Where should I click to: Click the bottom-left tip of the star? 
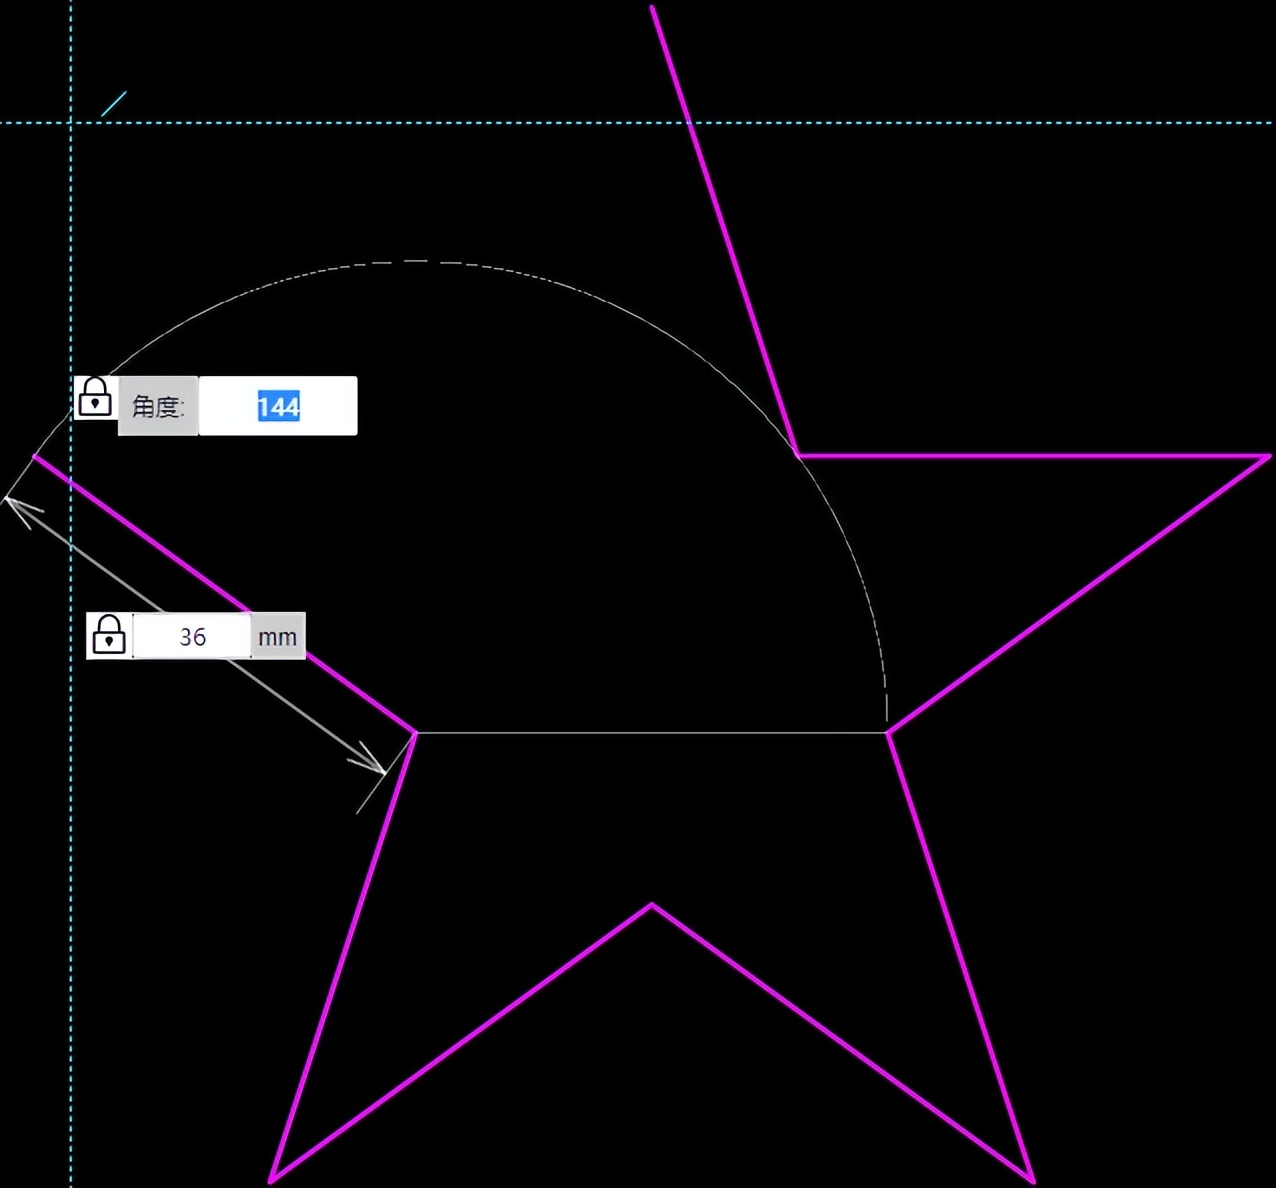(271, 1180)
